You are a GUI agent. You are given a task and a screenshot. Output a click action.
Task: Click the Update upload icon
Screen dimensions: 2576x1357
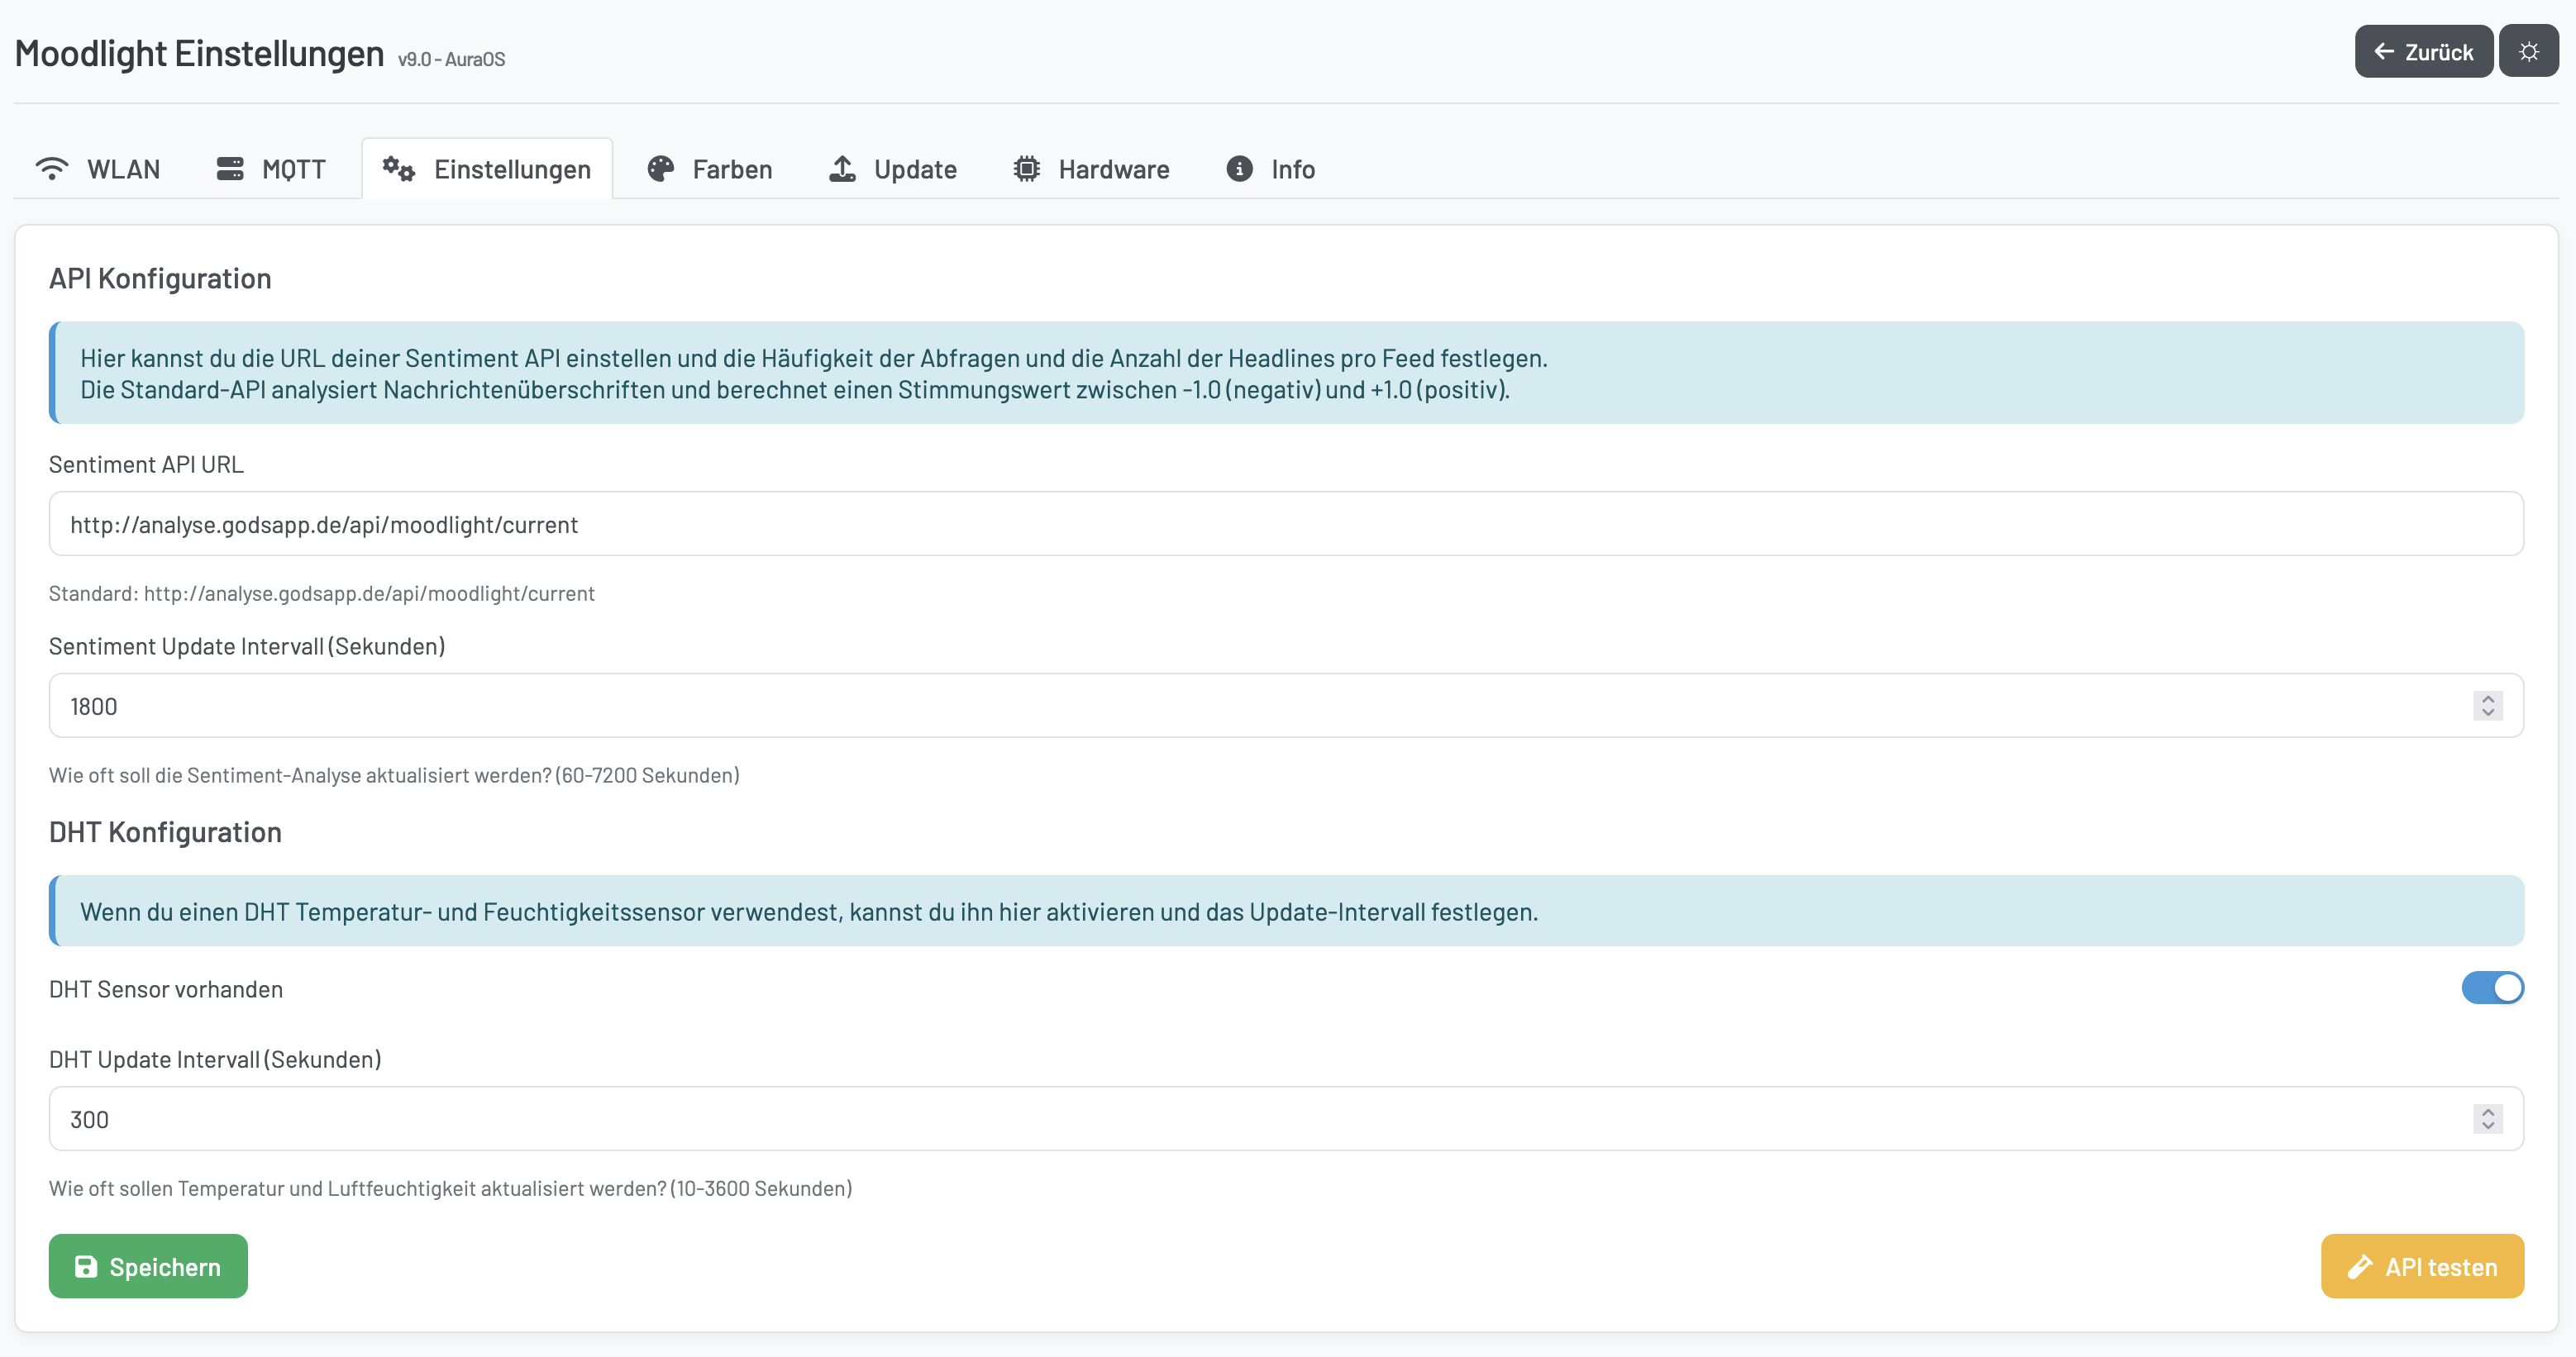click(x=843, y=169)
